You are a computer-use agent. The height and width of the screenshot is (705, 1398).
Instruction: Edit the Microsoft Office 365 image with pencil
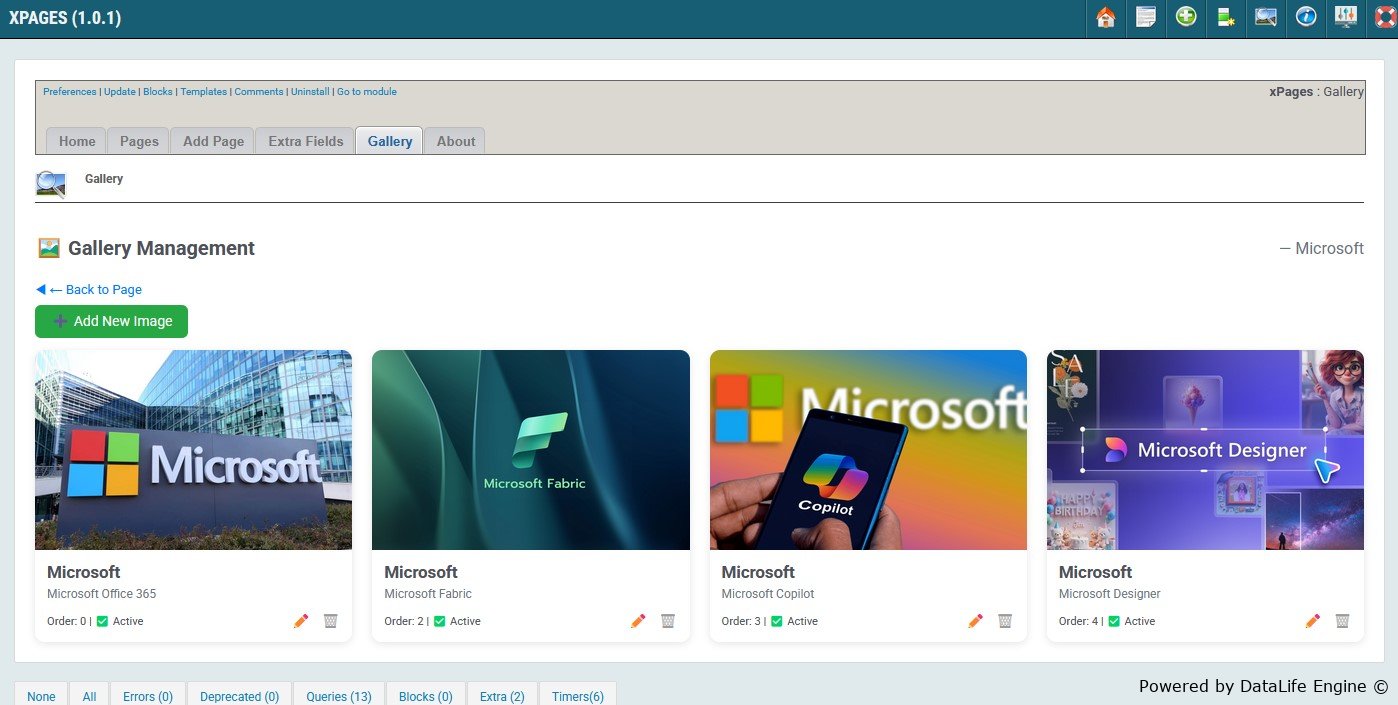(x=301, y=621)
